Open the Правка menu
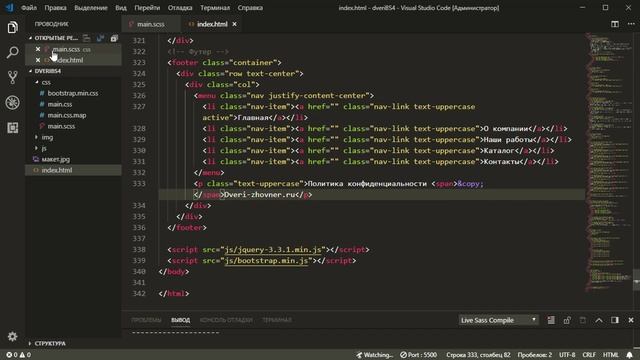This screenshot has height=360, width=640. click(x=56, y=8)
